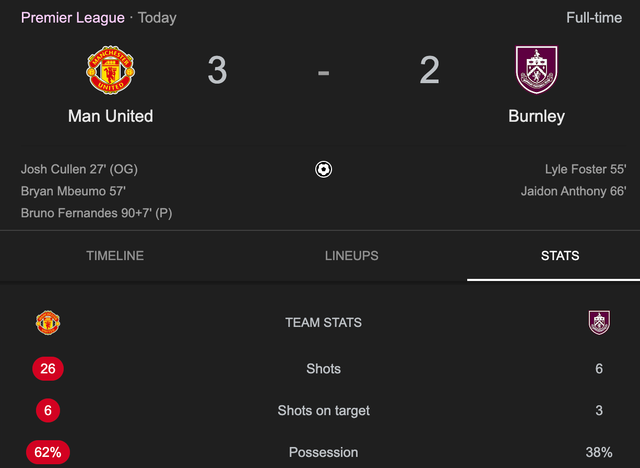Open the Premier League link

point(73,18)
